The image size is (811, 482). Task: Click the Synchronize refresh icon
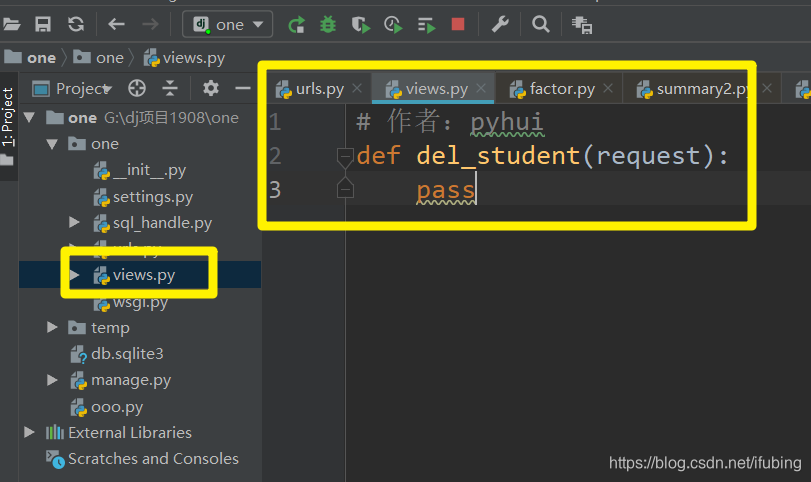coord(76,24)
